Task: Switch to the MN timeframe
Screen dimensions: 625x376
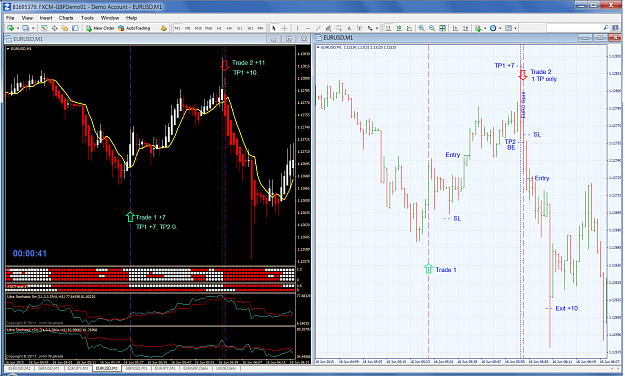Action: click(260, 28)
